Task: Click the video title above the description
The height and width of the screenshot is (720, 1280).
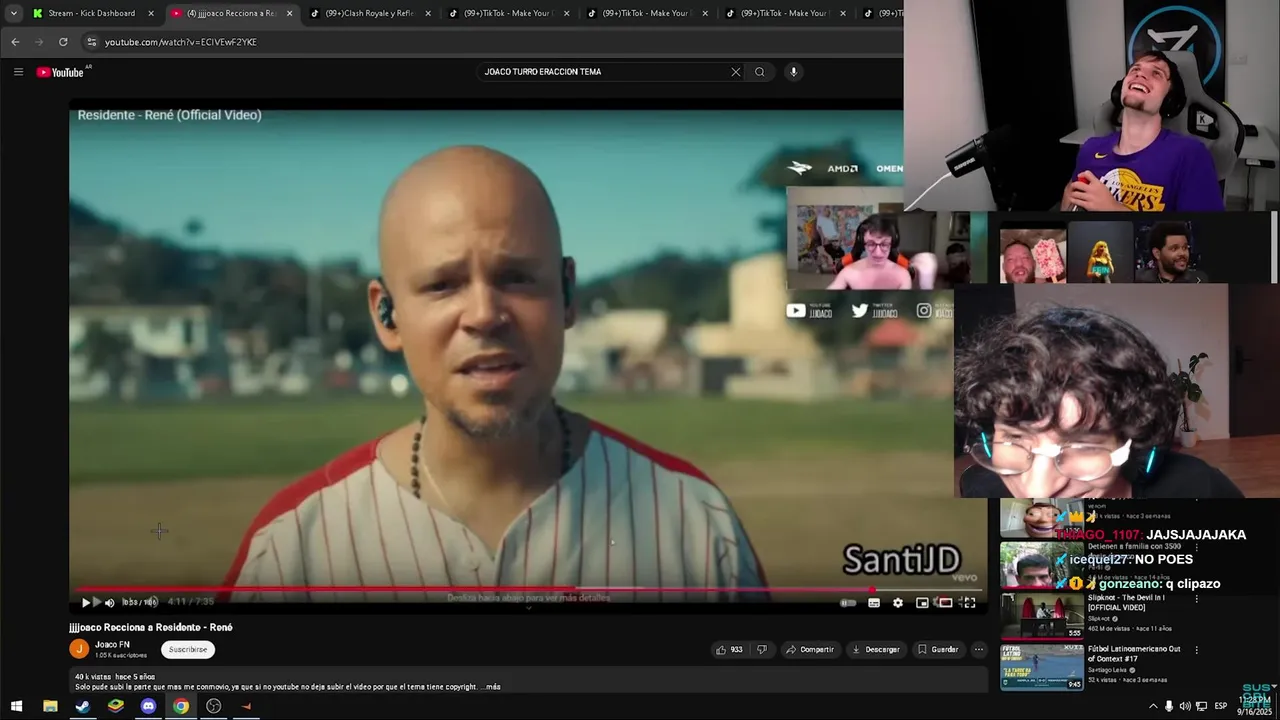Action: coord(151,627)
